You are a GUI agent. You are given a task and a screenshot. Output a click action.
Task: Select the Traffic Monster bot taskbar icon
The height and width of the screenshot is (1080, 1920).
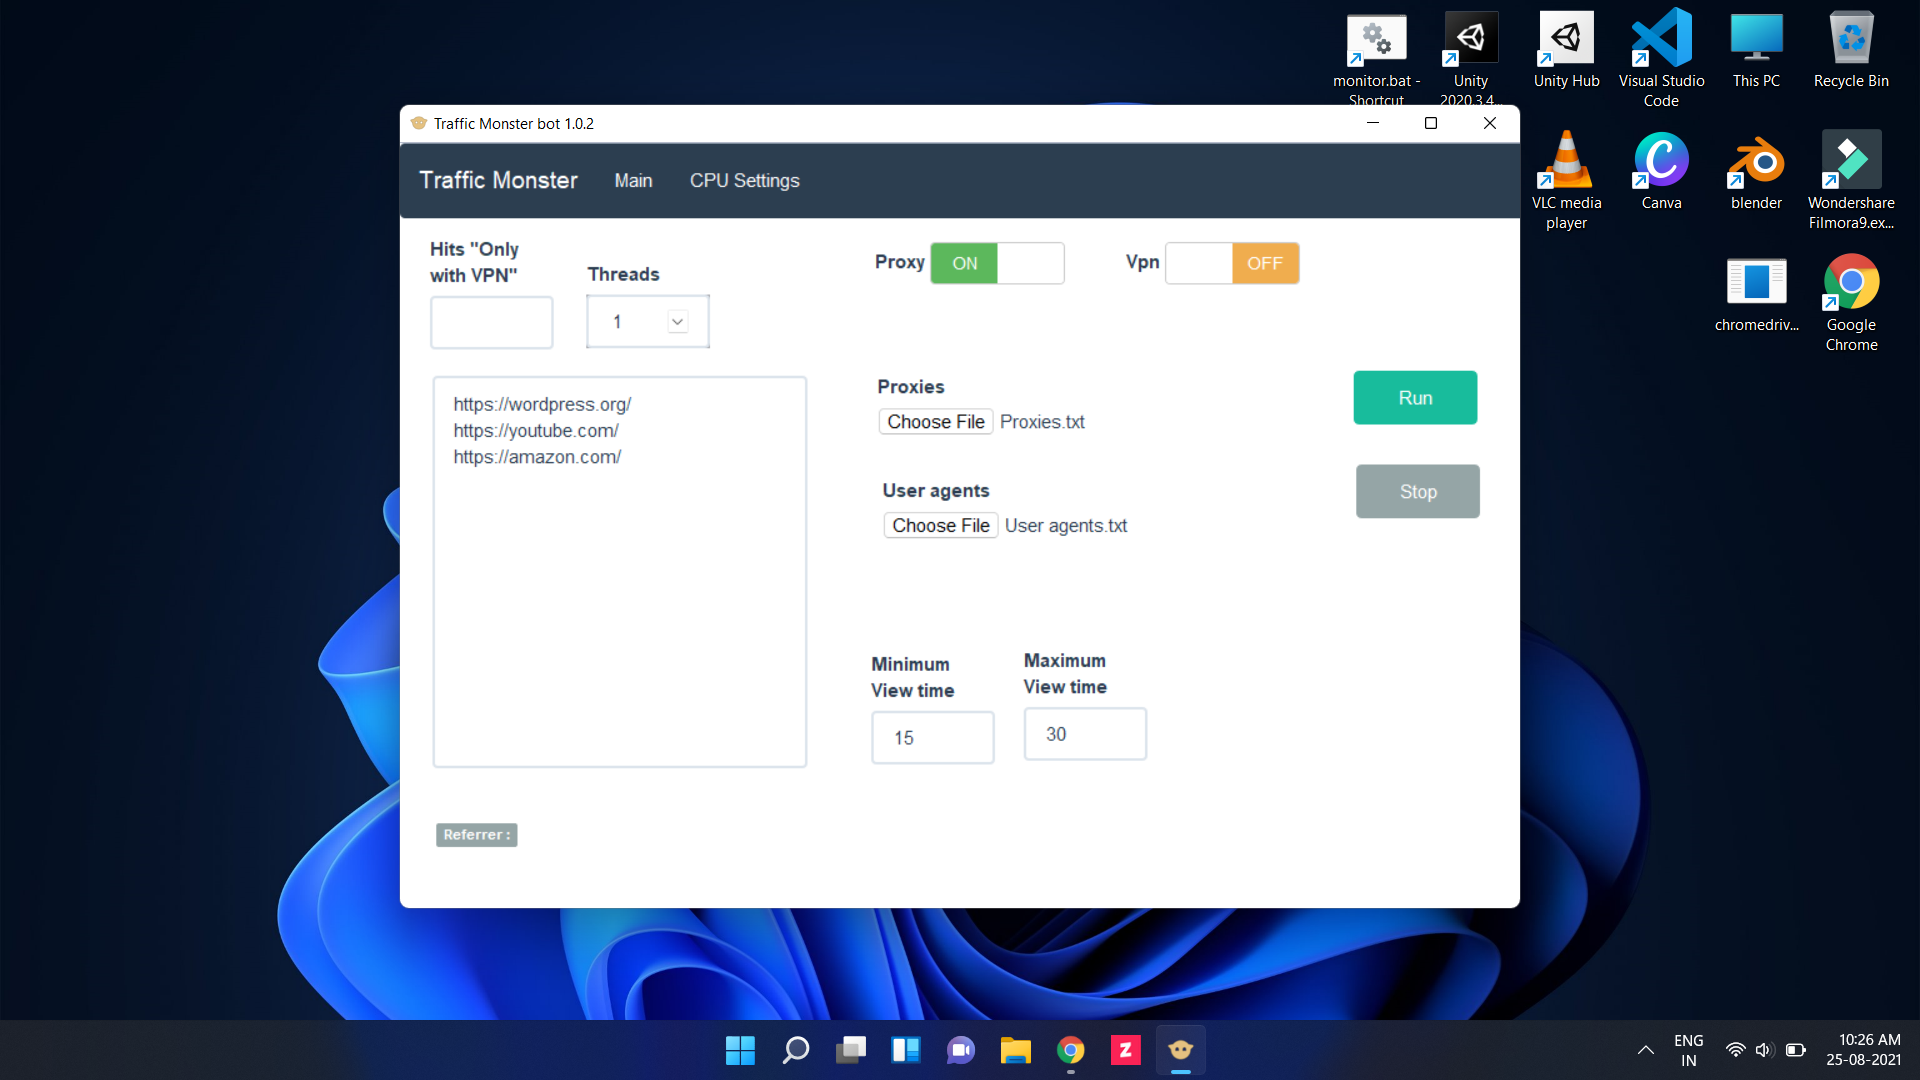point(1180,1050)
